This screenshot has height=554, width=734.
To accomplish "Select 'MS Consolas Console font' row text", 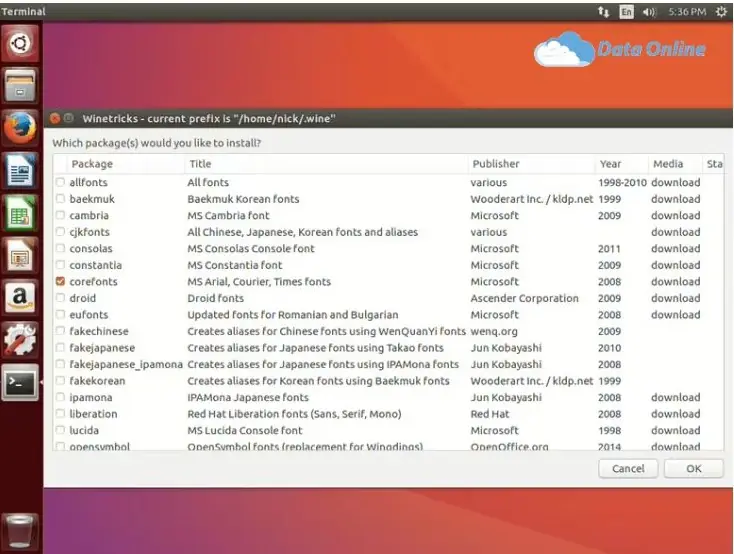I will point(251,248).
